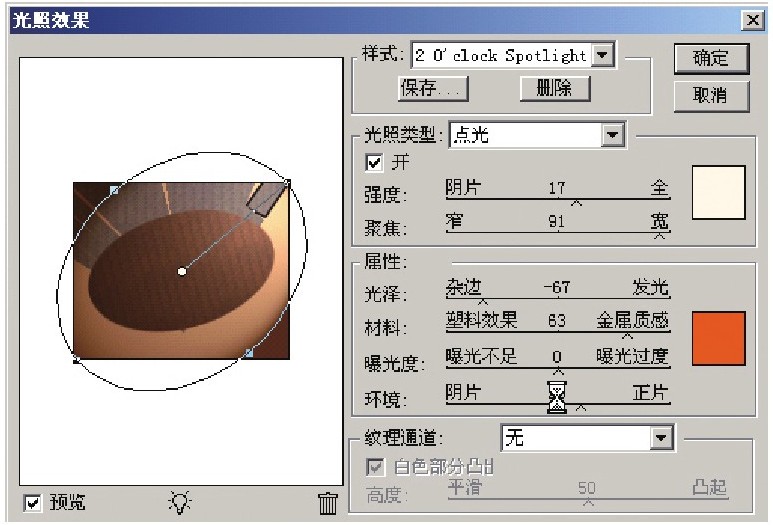Click the 环境 ambience slider thumb
The height and width of the screenshot is (525, 773).
point(582,408)
